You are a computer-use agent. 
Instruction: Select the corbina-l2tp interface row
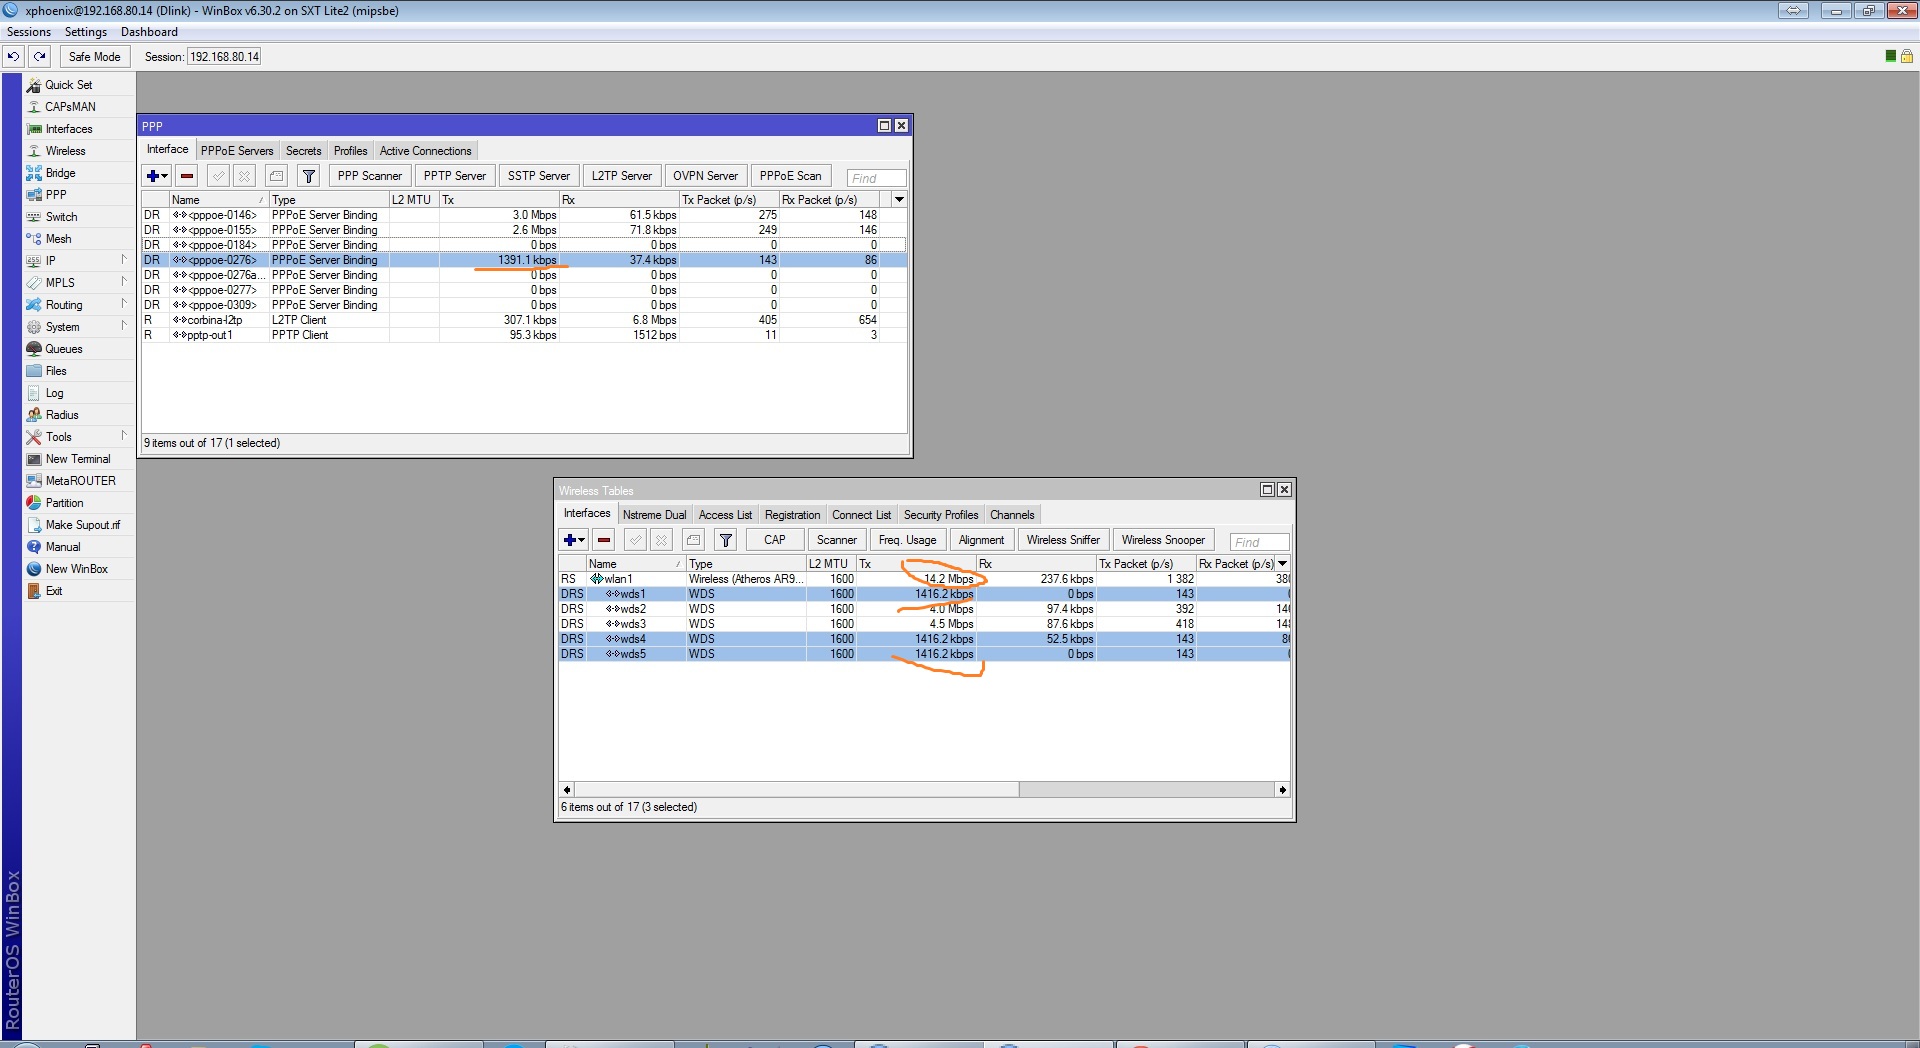coord(524,320)
